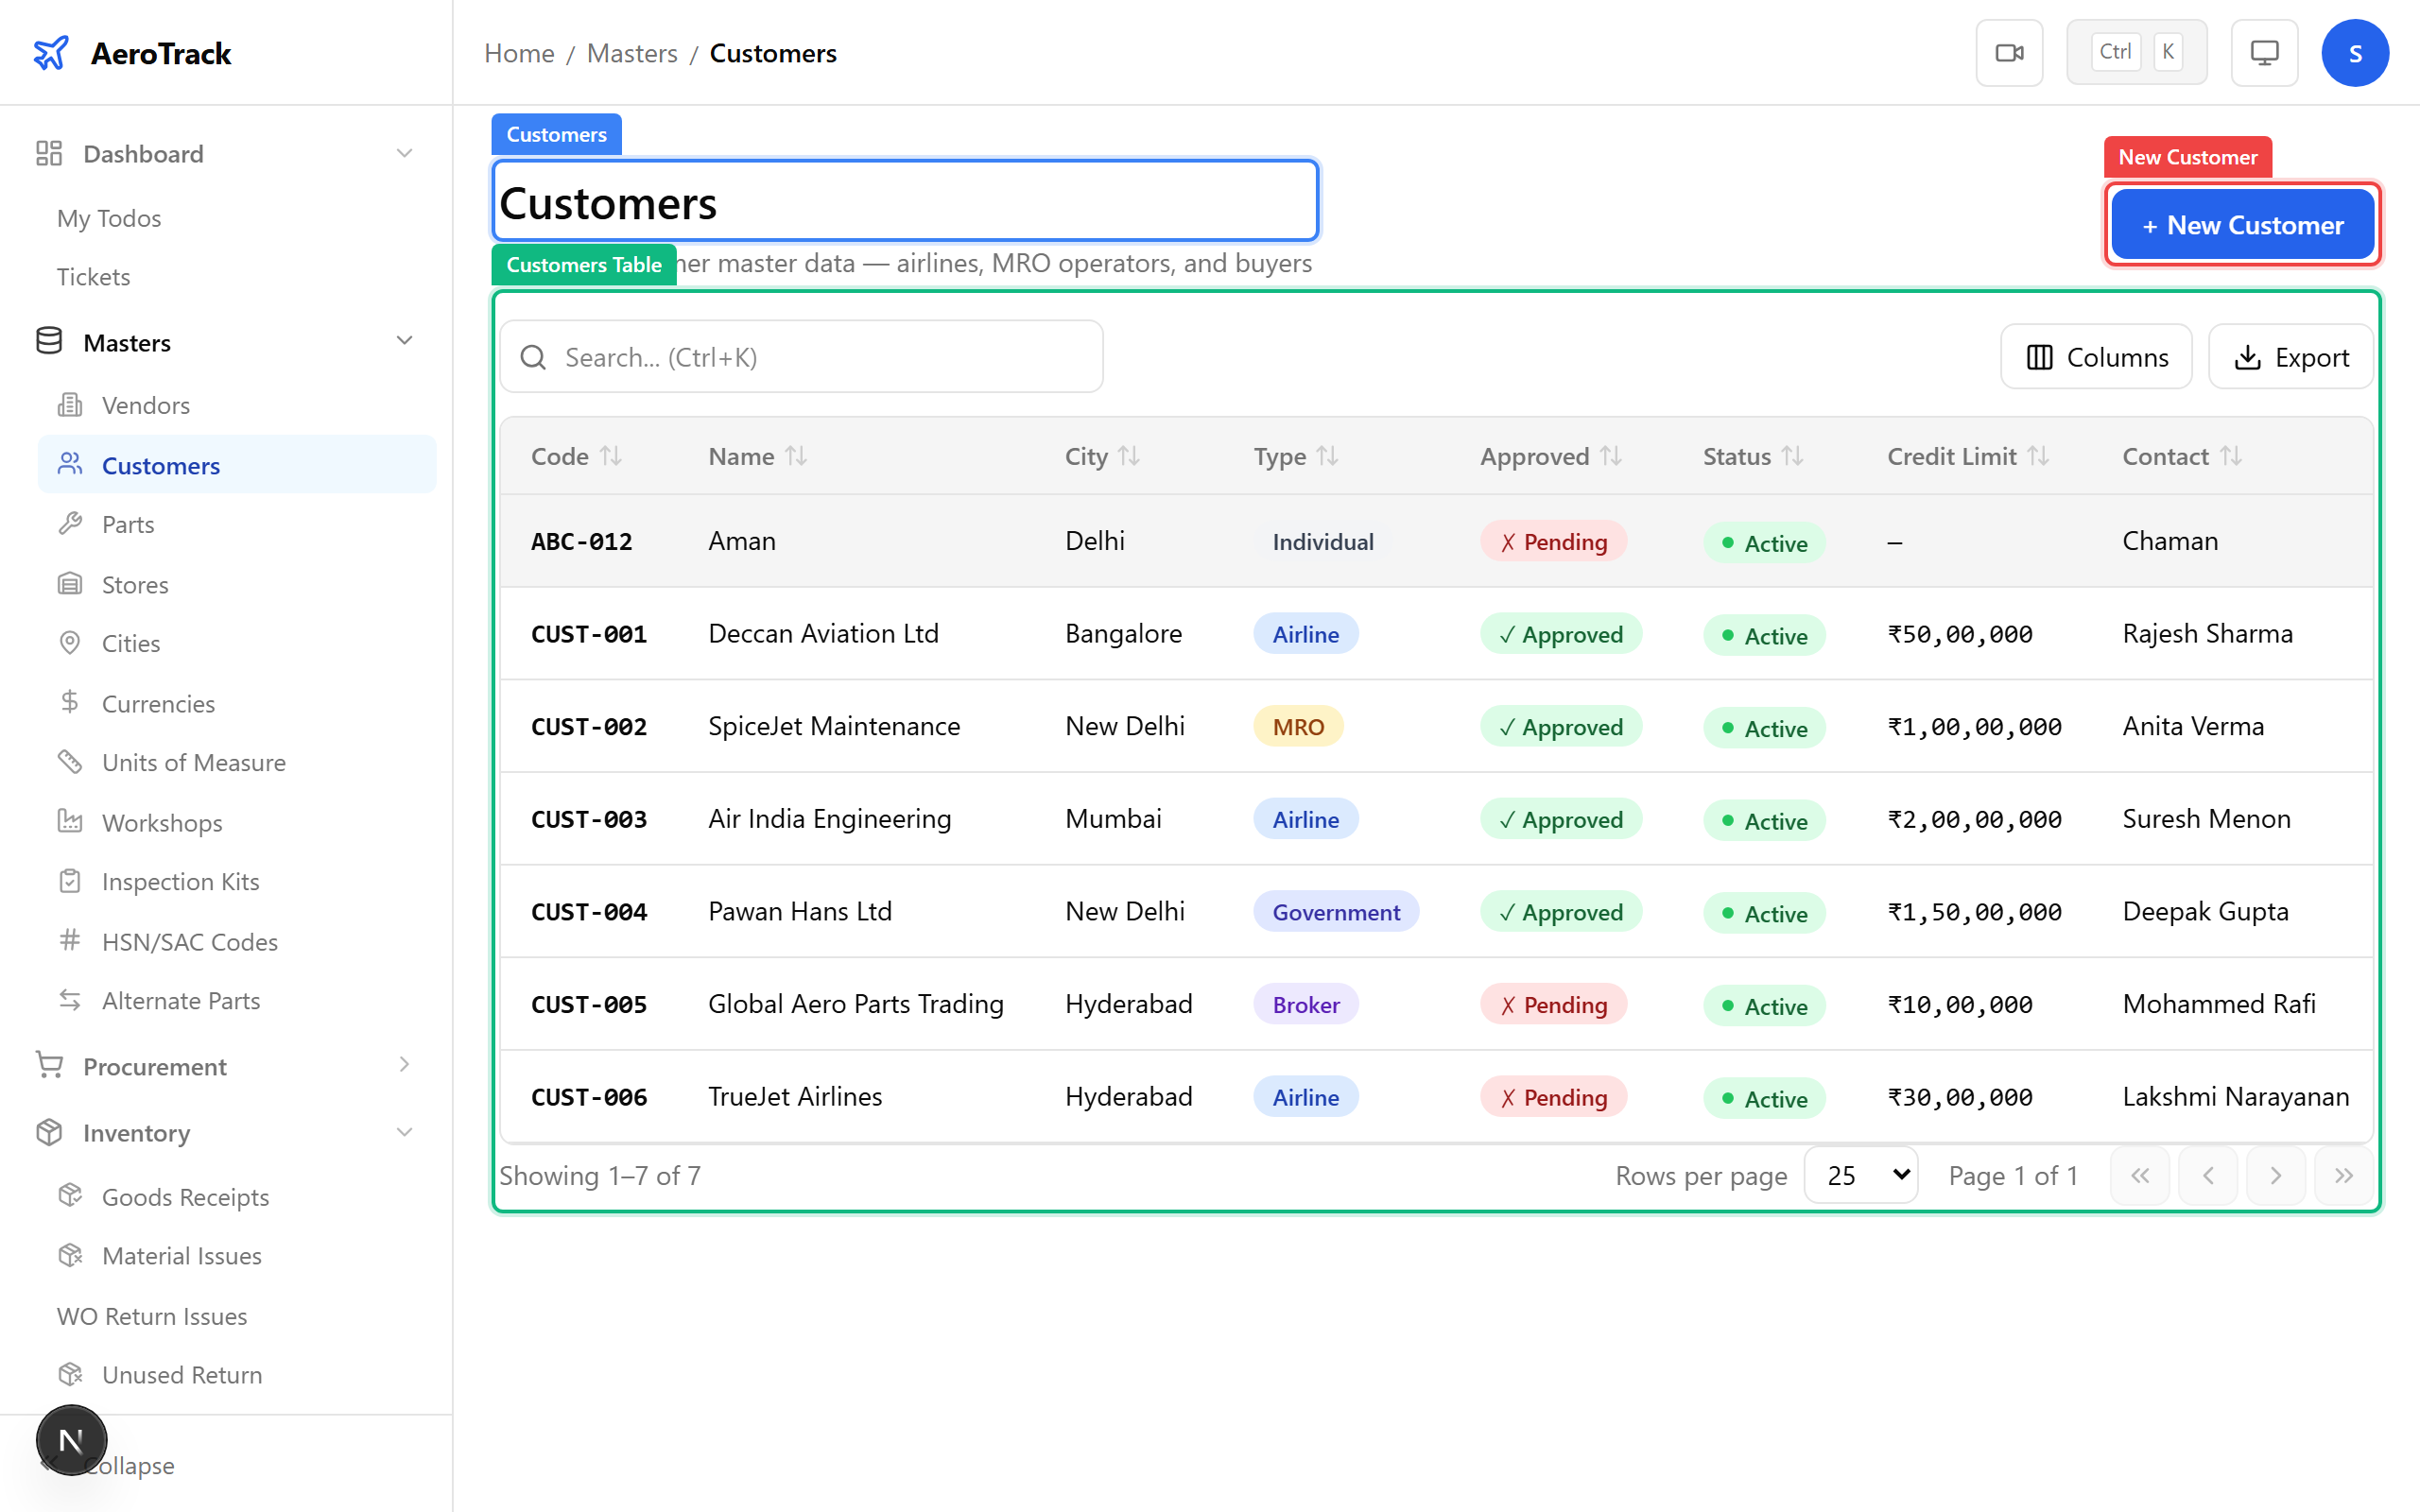This screenshot has height=1512, width=2420.
Task: Open the monitor/display icon near profile
Action: click(x=2264, y=52)
